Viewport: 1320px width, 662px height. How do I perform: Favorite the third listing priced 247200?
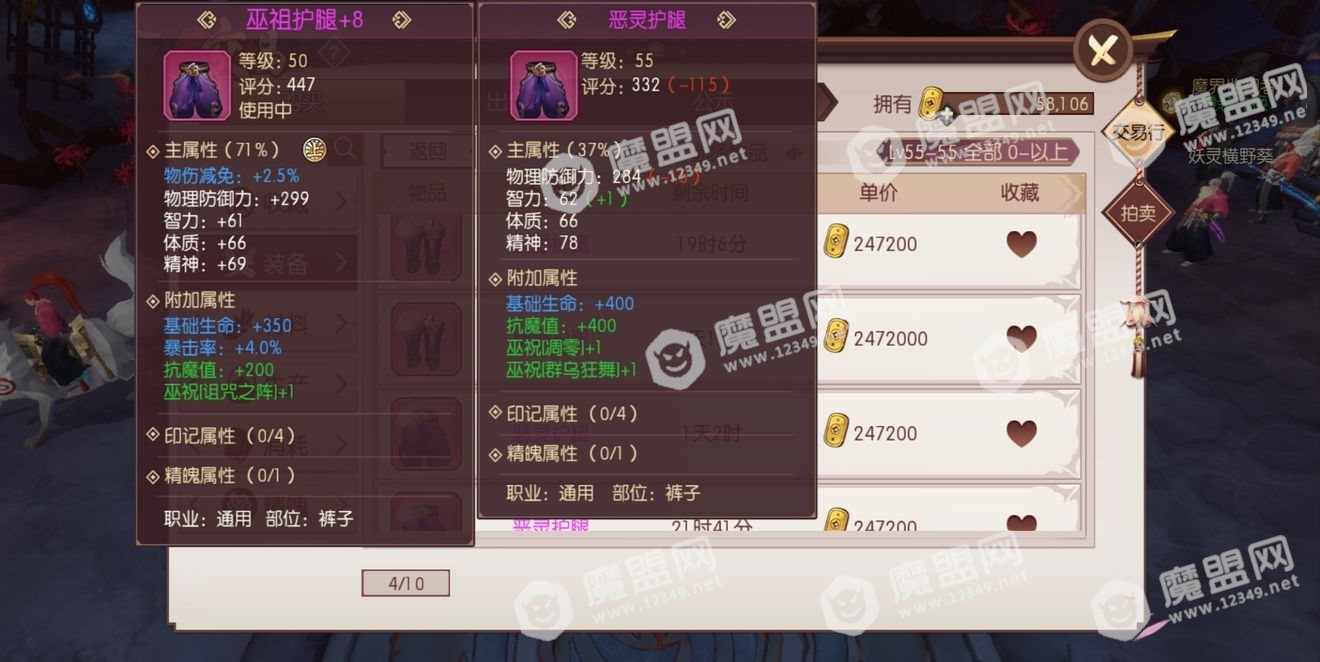(x=1021, y=433)
